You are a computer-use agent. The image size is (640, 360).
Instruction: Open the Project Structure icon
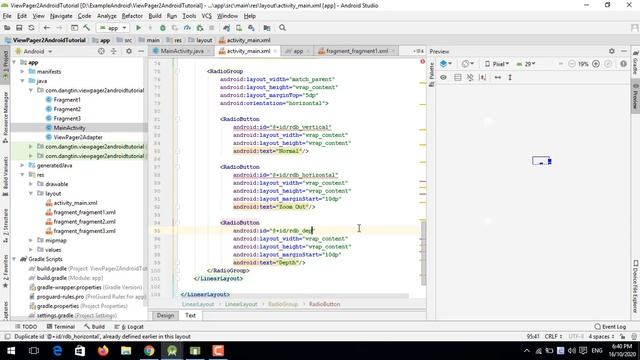pyautogui.click(x=267, y=28)
